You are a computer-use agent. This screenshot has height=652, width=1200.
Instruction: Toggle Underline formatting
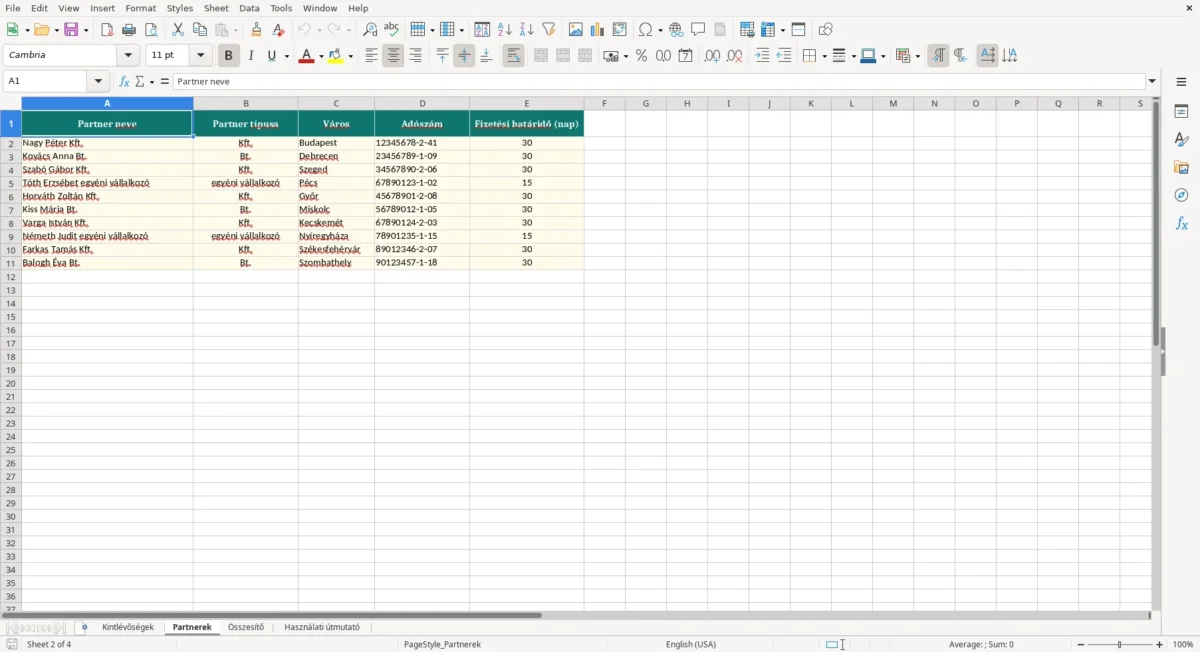click(x=272, y=56)
